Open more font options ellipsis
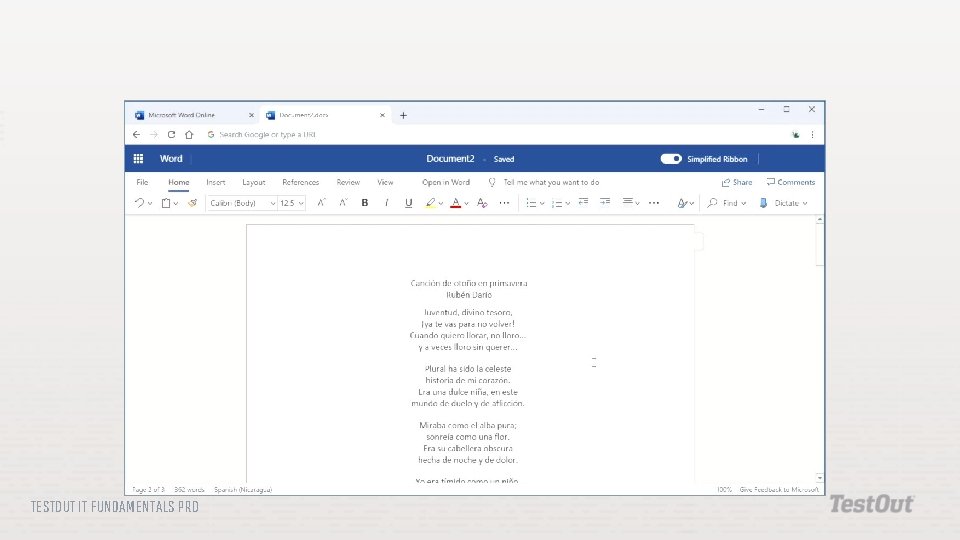This screenshot has width=960, height=540. (x=504, y=203)
